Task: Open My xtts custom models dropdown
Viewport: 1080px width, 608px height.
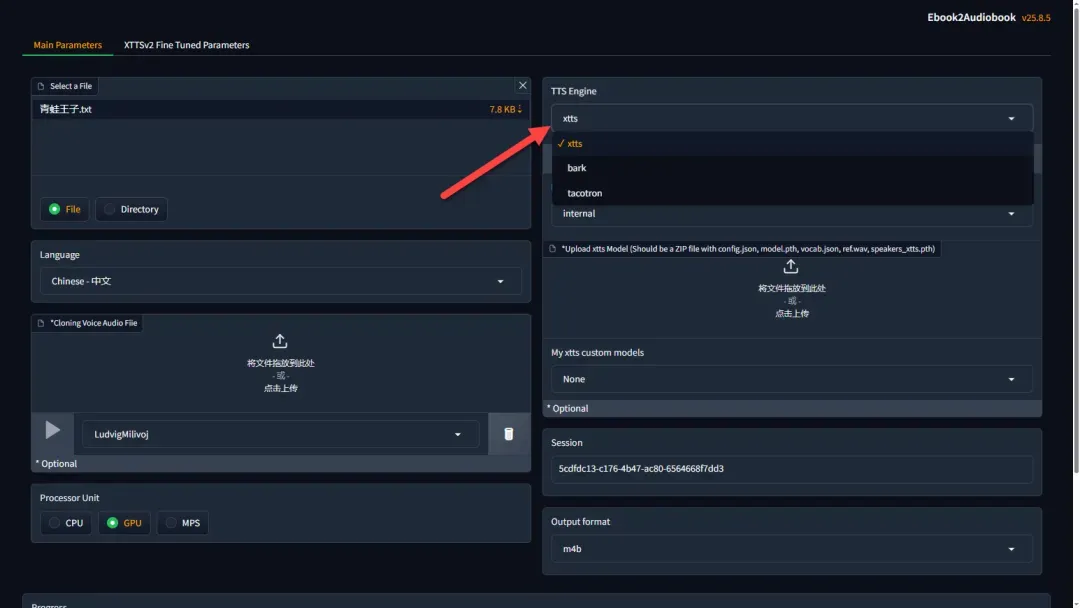Action: coord(791,379)
